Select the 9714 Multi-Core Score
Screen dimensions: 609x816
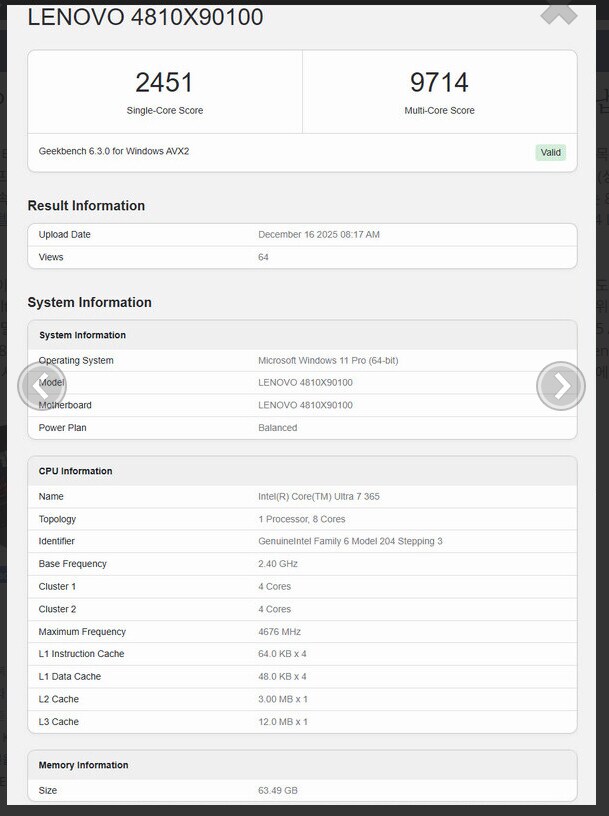click(x=439, y=83)
